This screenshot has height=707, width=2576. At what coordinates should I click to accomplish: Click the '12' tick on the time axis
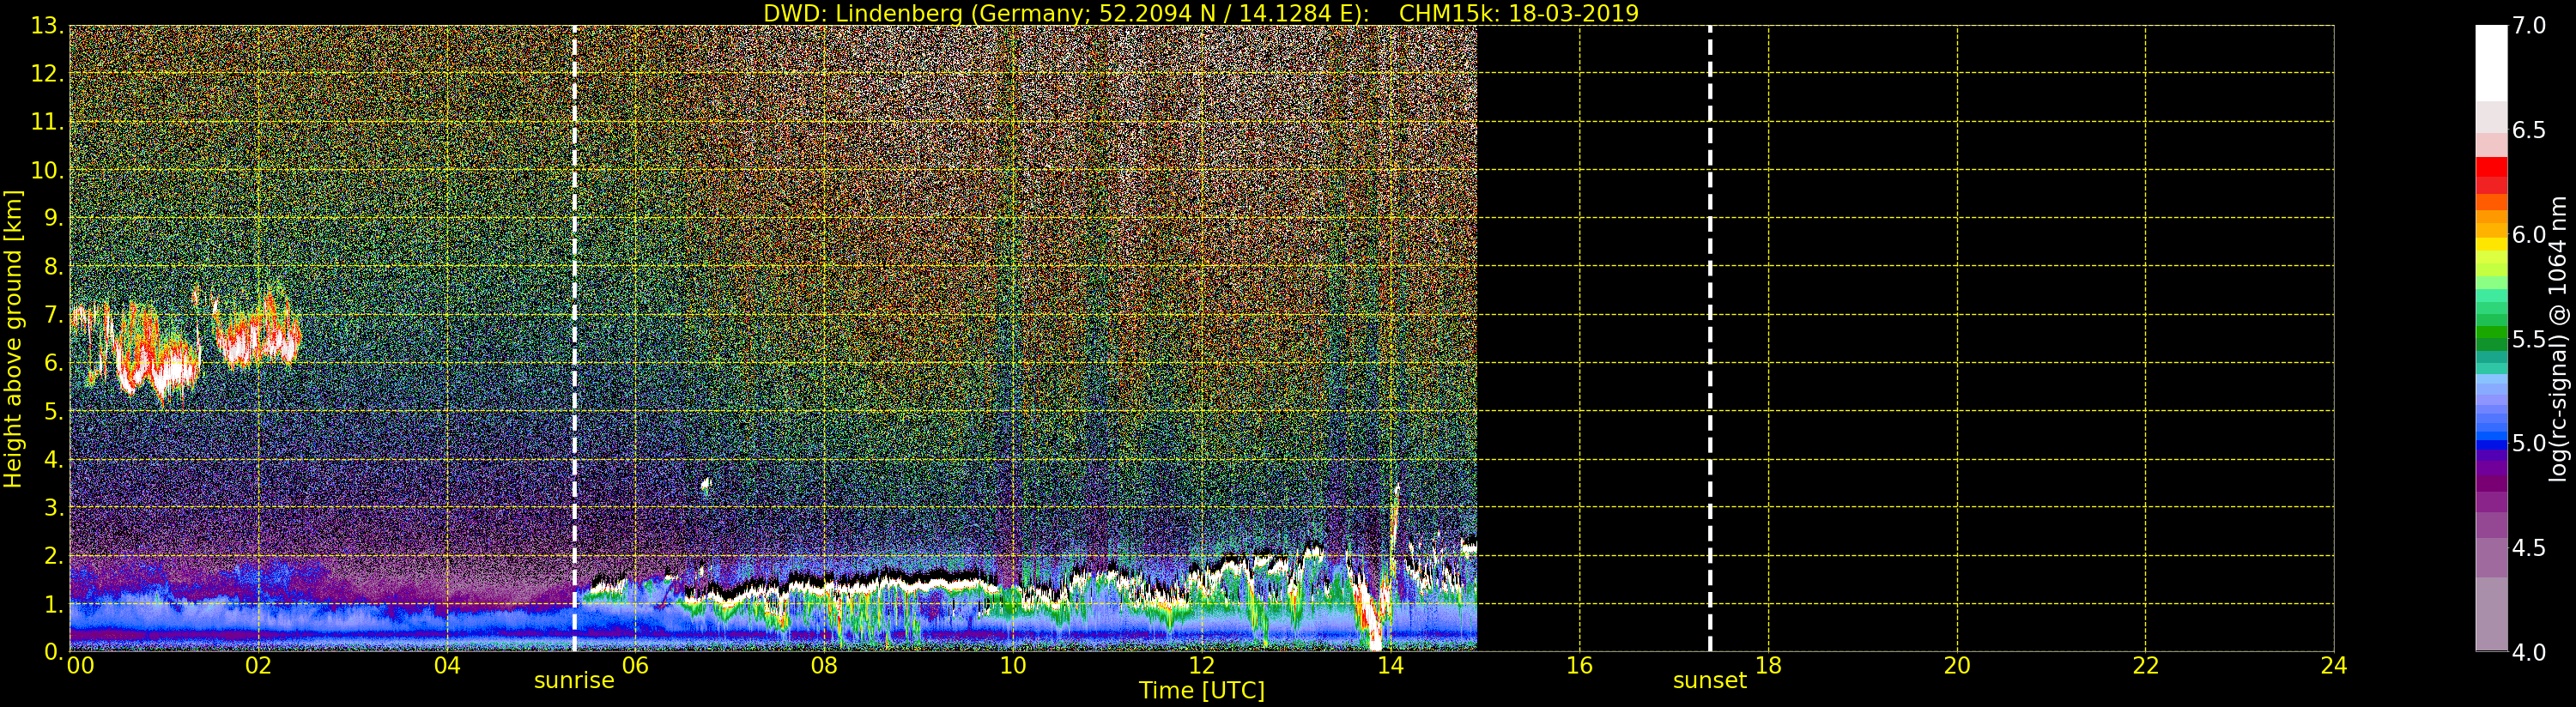click(x=1201, y=666)
